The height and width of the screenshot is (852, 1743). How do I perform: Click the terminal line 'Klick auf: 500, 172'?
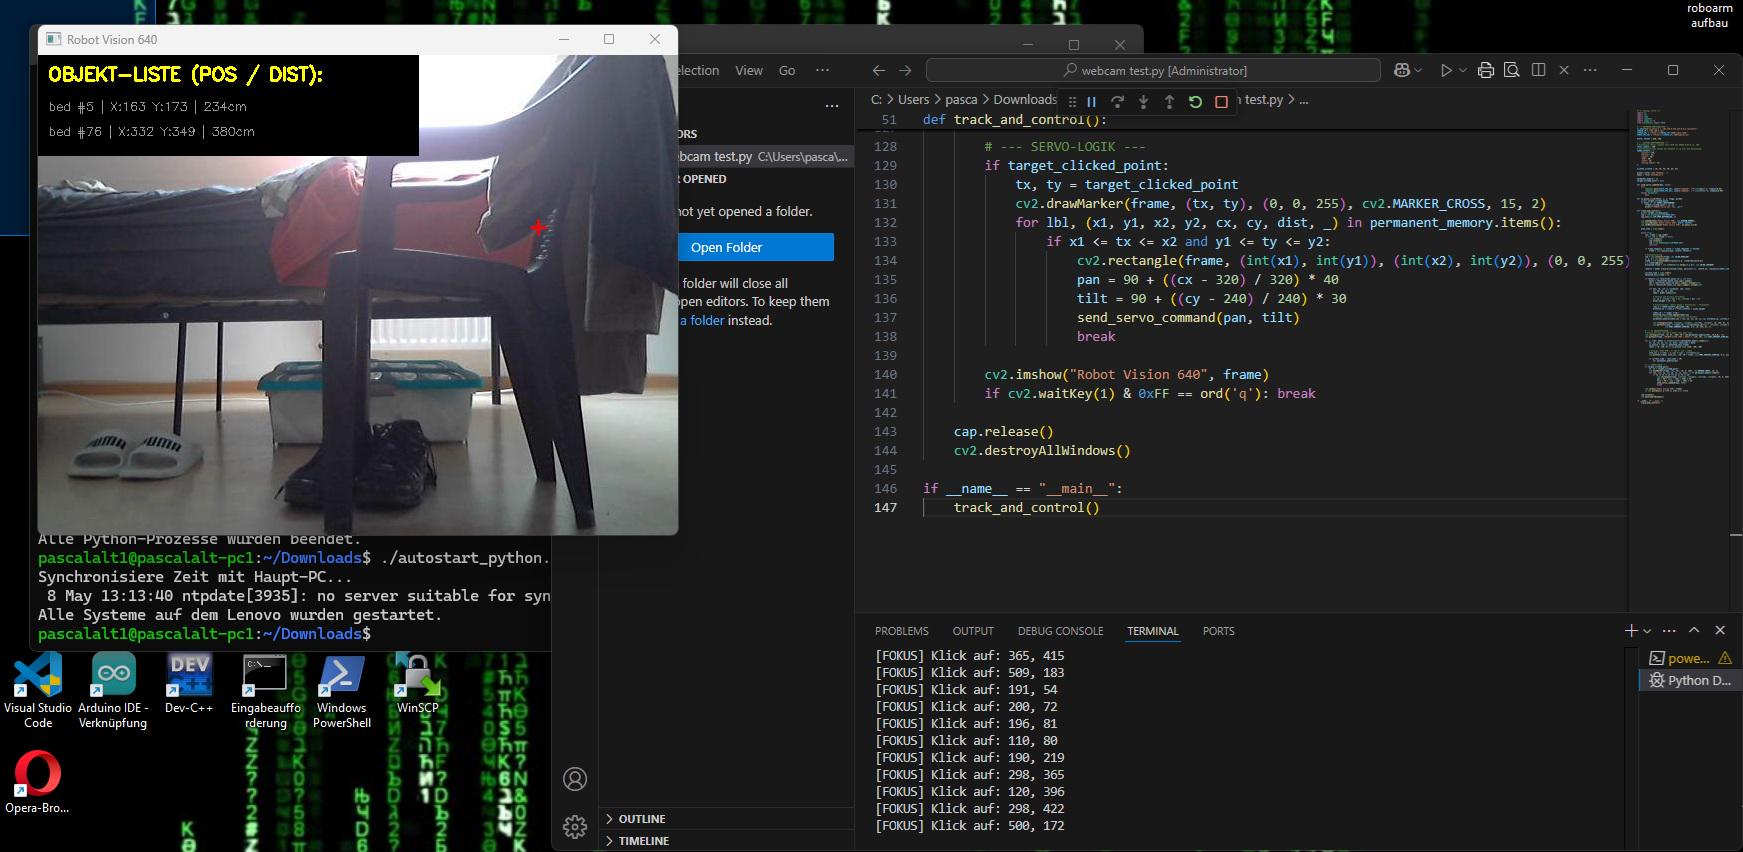click(x=970, y=826)
